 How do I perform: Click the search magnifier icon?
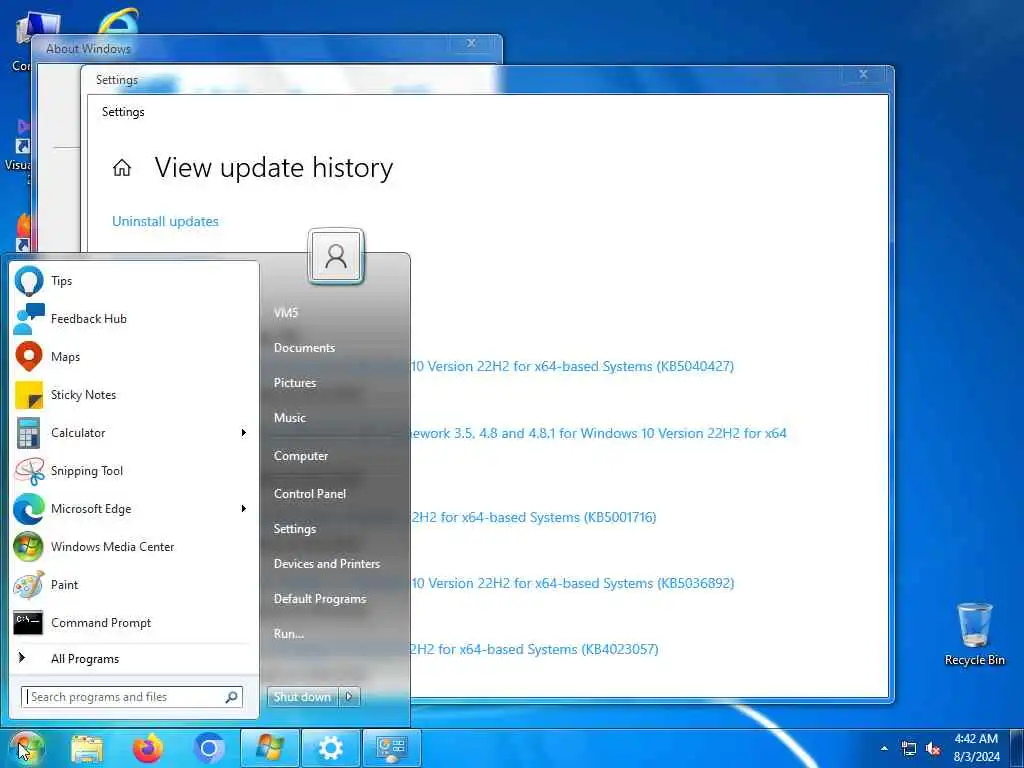pos(231,697)
